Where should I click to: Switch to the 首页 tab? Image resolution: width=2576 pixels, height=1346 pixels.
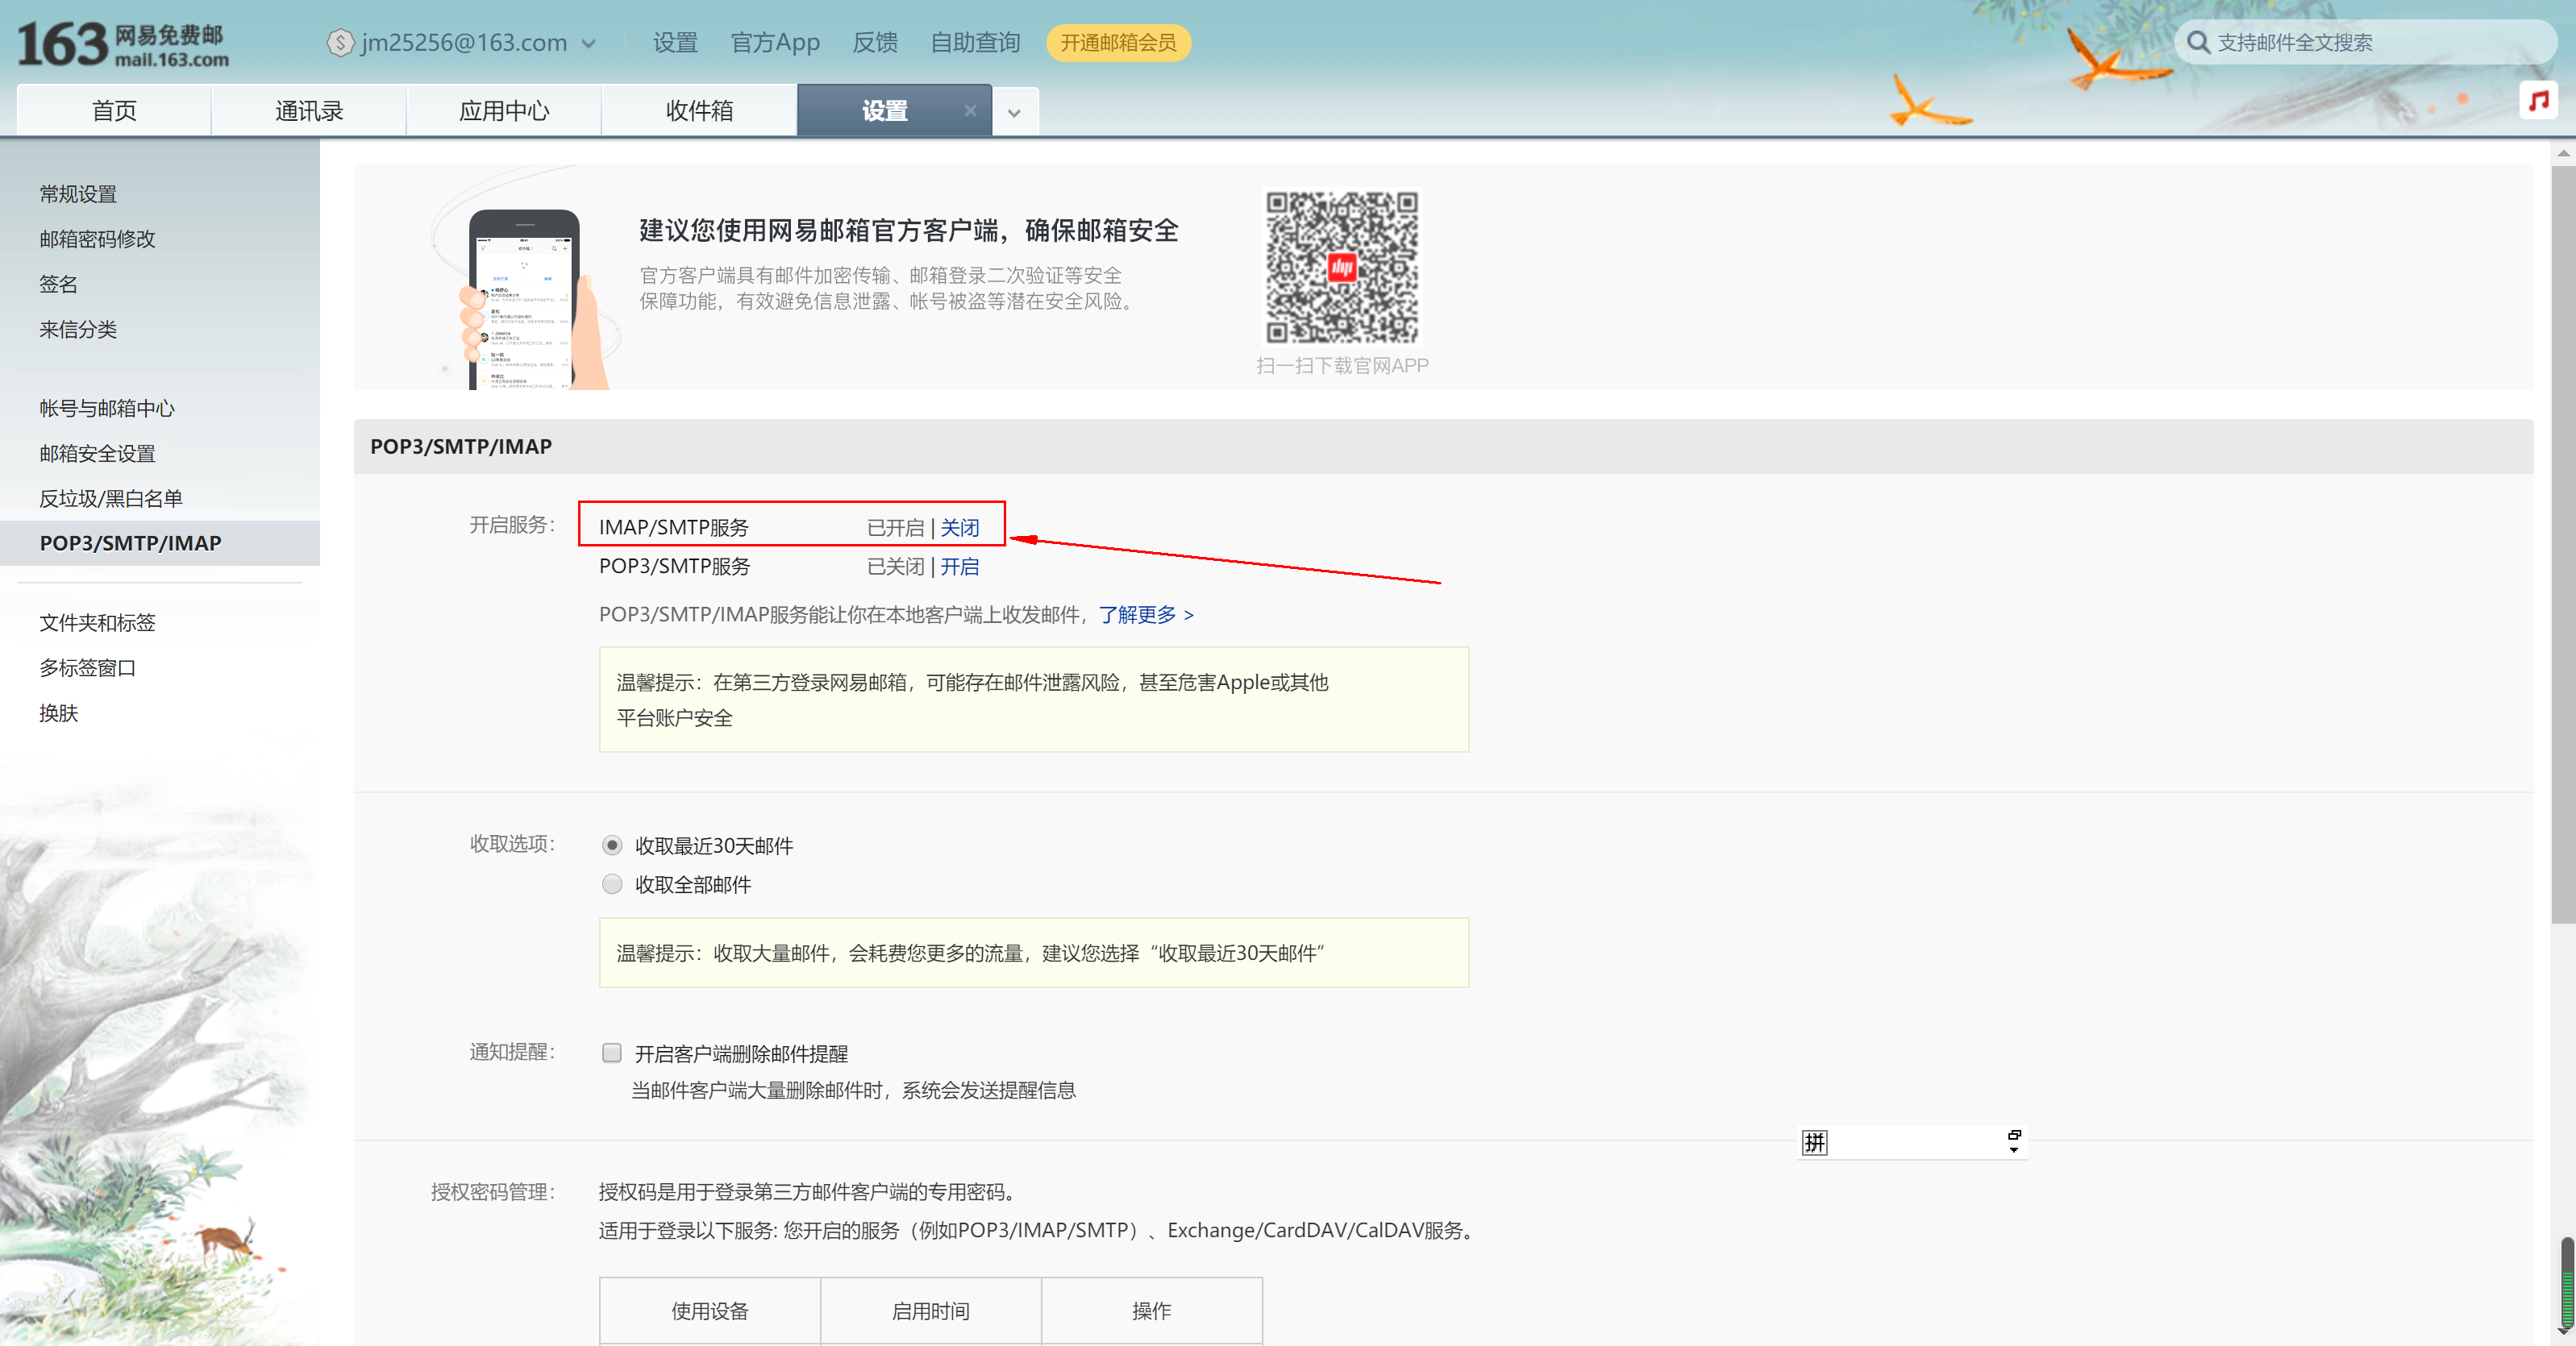114,111
